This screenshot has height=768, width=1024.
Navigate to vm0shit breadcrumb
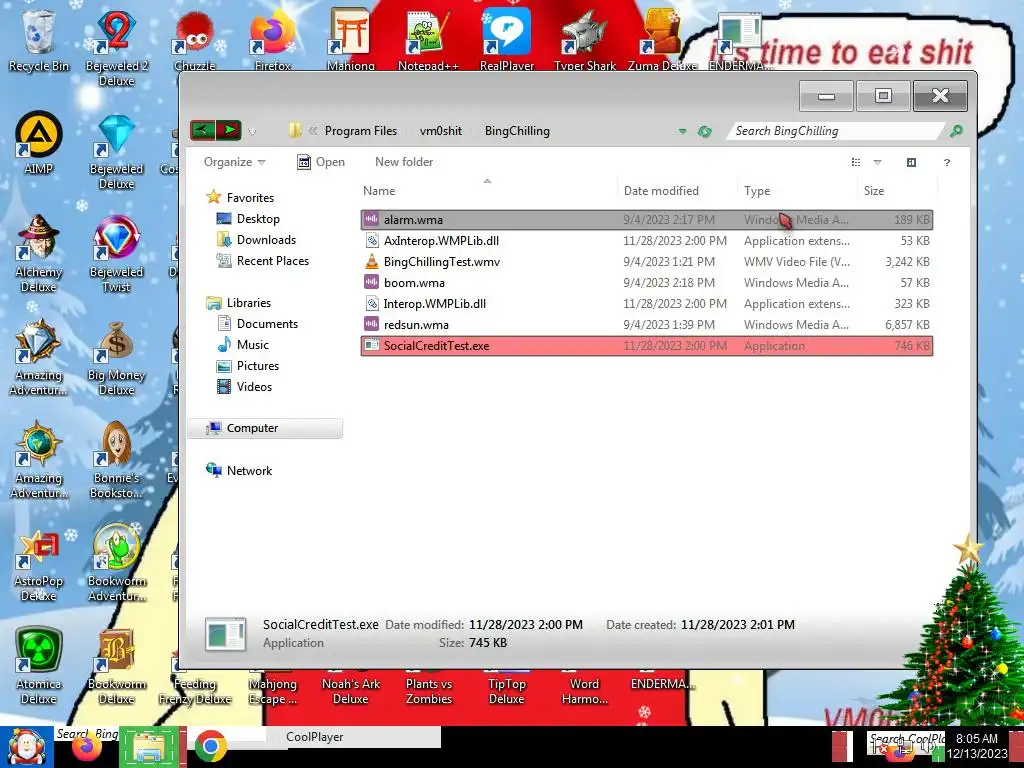coord(440,131)
